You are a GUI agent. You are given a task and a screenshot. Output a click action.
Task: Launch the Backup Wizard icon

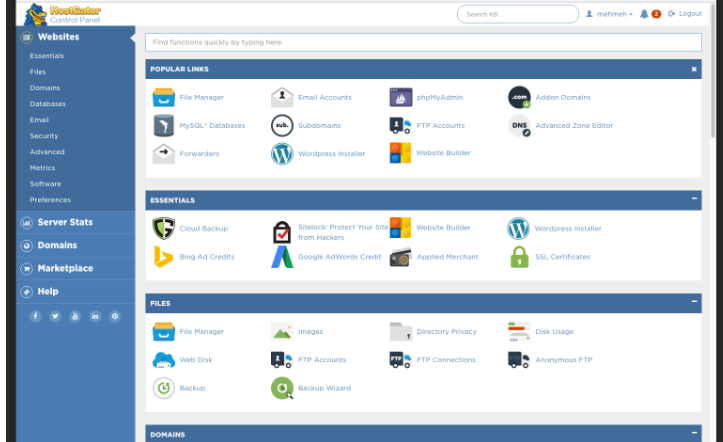[282, 388]
